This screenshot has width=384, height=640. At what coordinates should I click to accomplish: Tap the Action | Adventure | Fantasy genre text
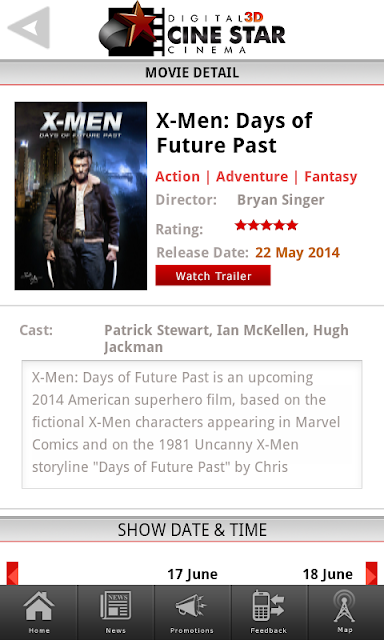pos(256,177)
